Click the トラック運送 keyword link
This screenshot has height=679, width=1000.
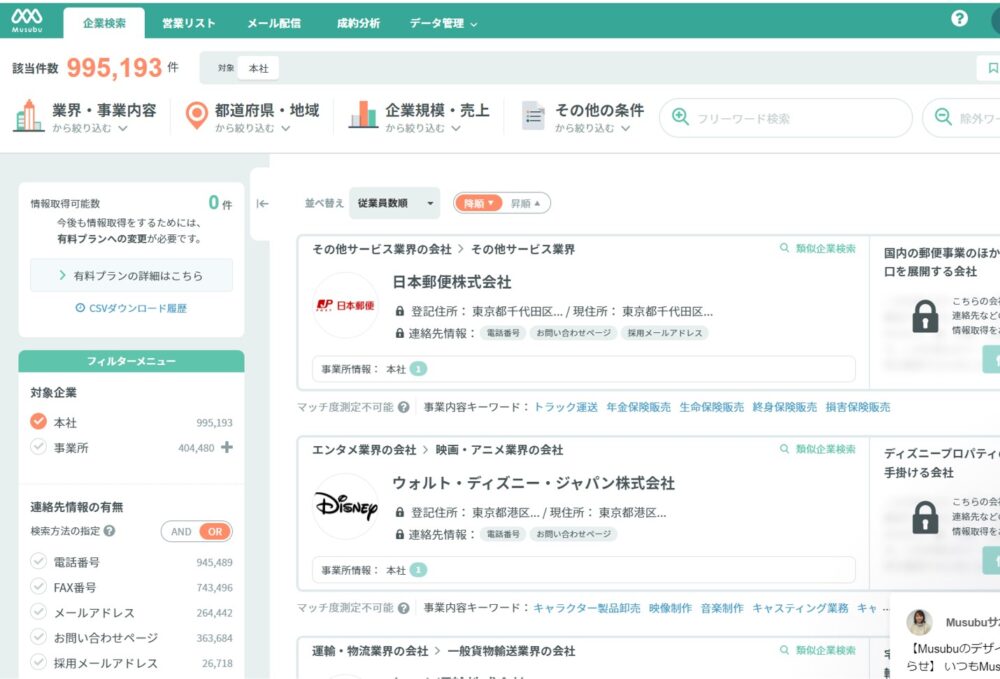(x=566, y=407)
